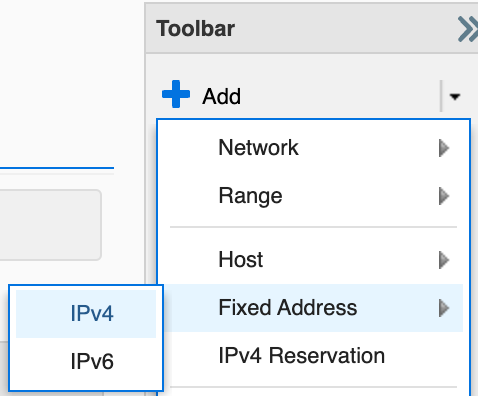Choose the highlighted Fixed Address entry
Viewport: 478px width, 396px height.
point(313,308)
